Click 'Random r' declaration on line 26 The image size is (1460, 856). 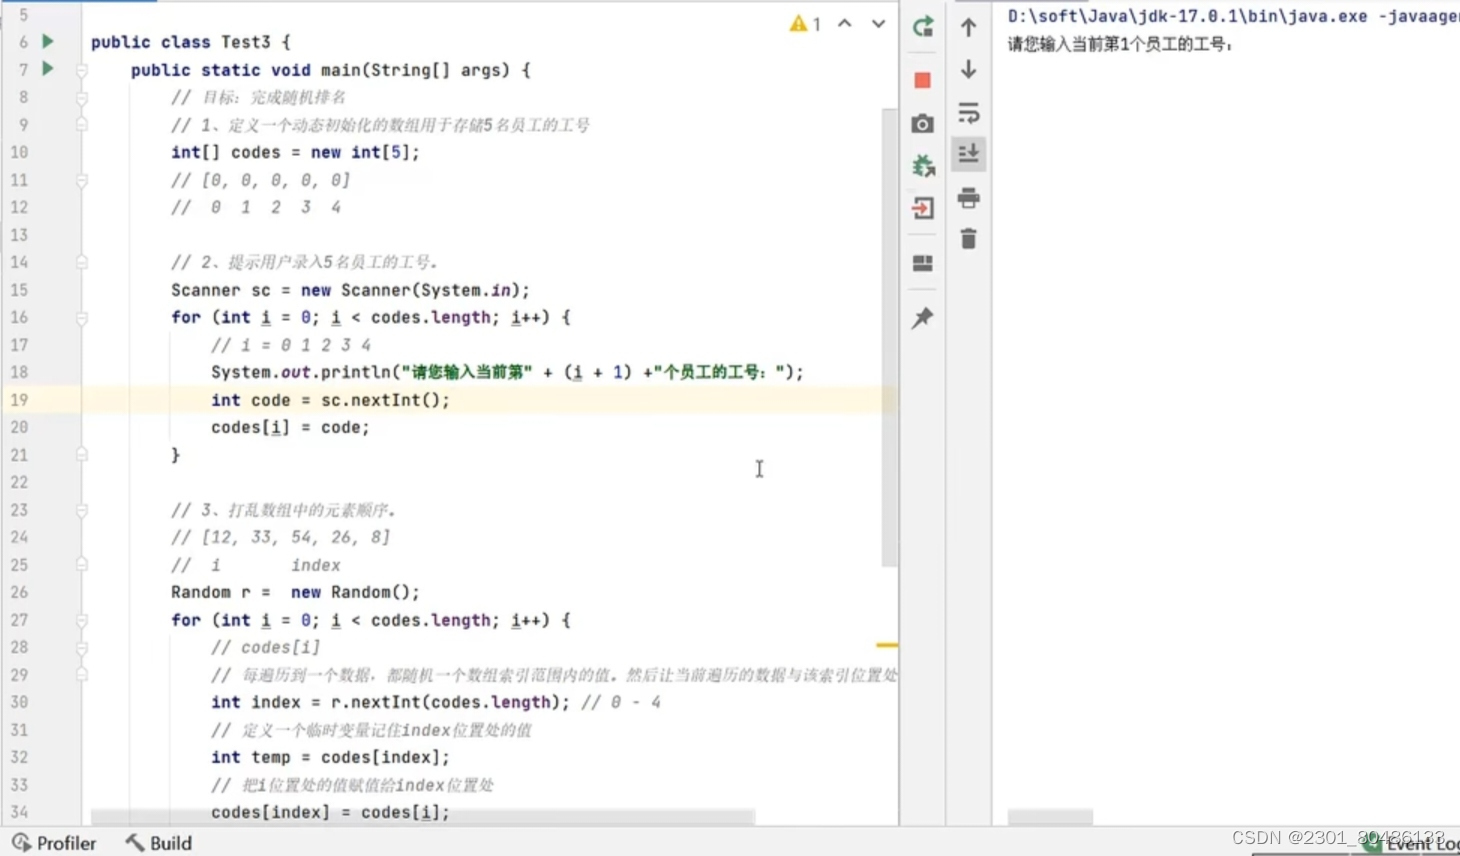click(211, 592)
